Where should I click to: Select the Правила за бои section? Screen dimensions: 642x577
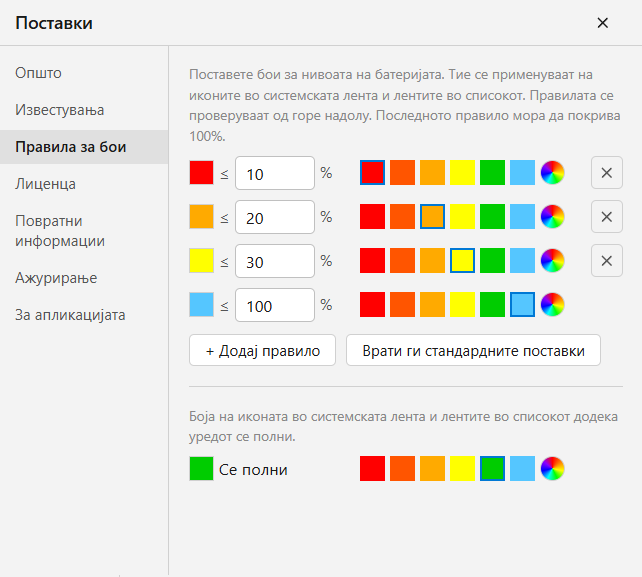pos(84,147)
